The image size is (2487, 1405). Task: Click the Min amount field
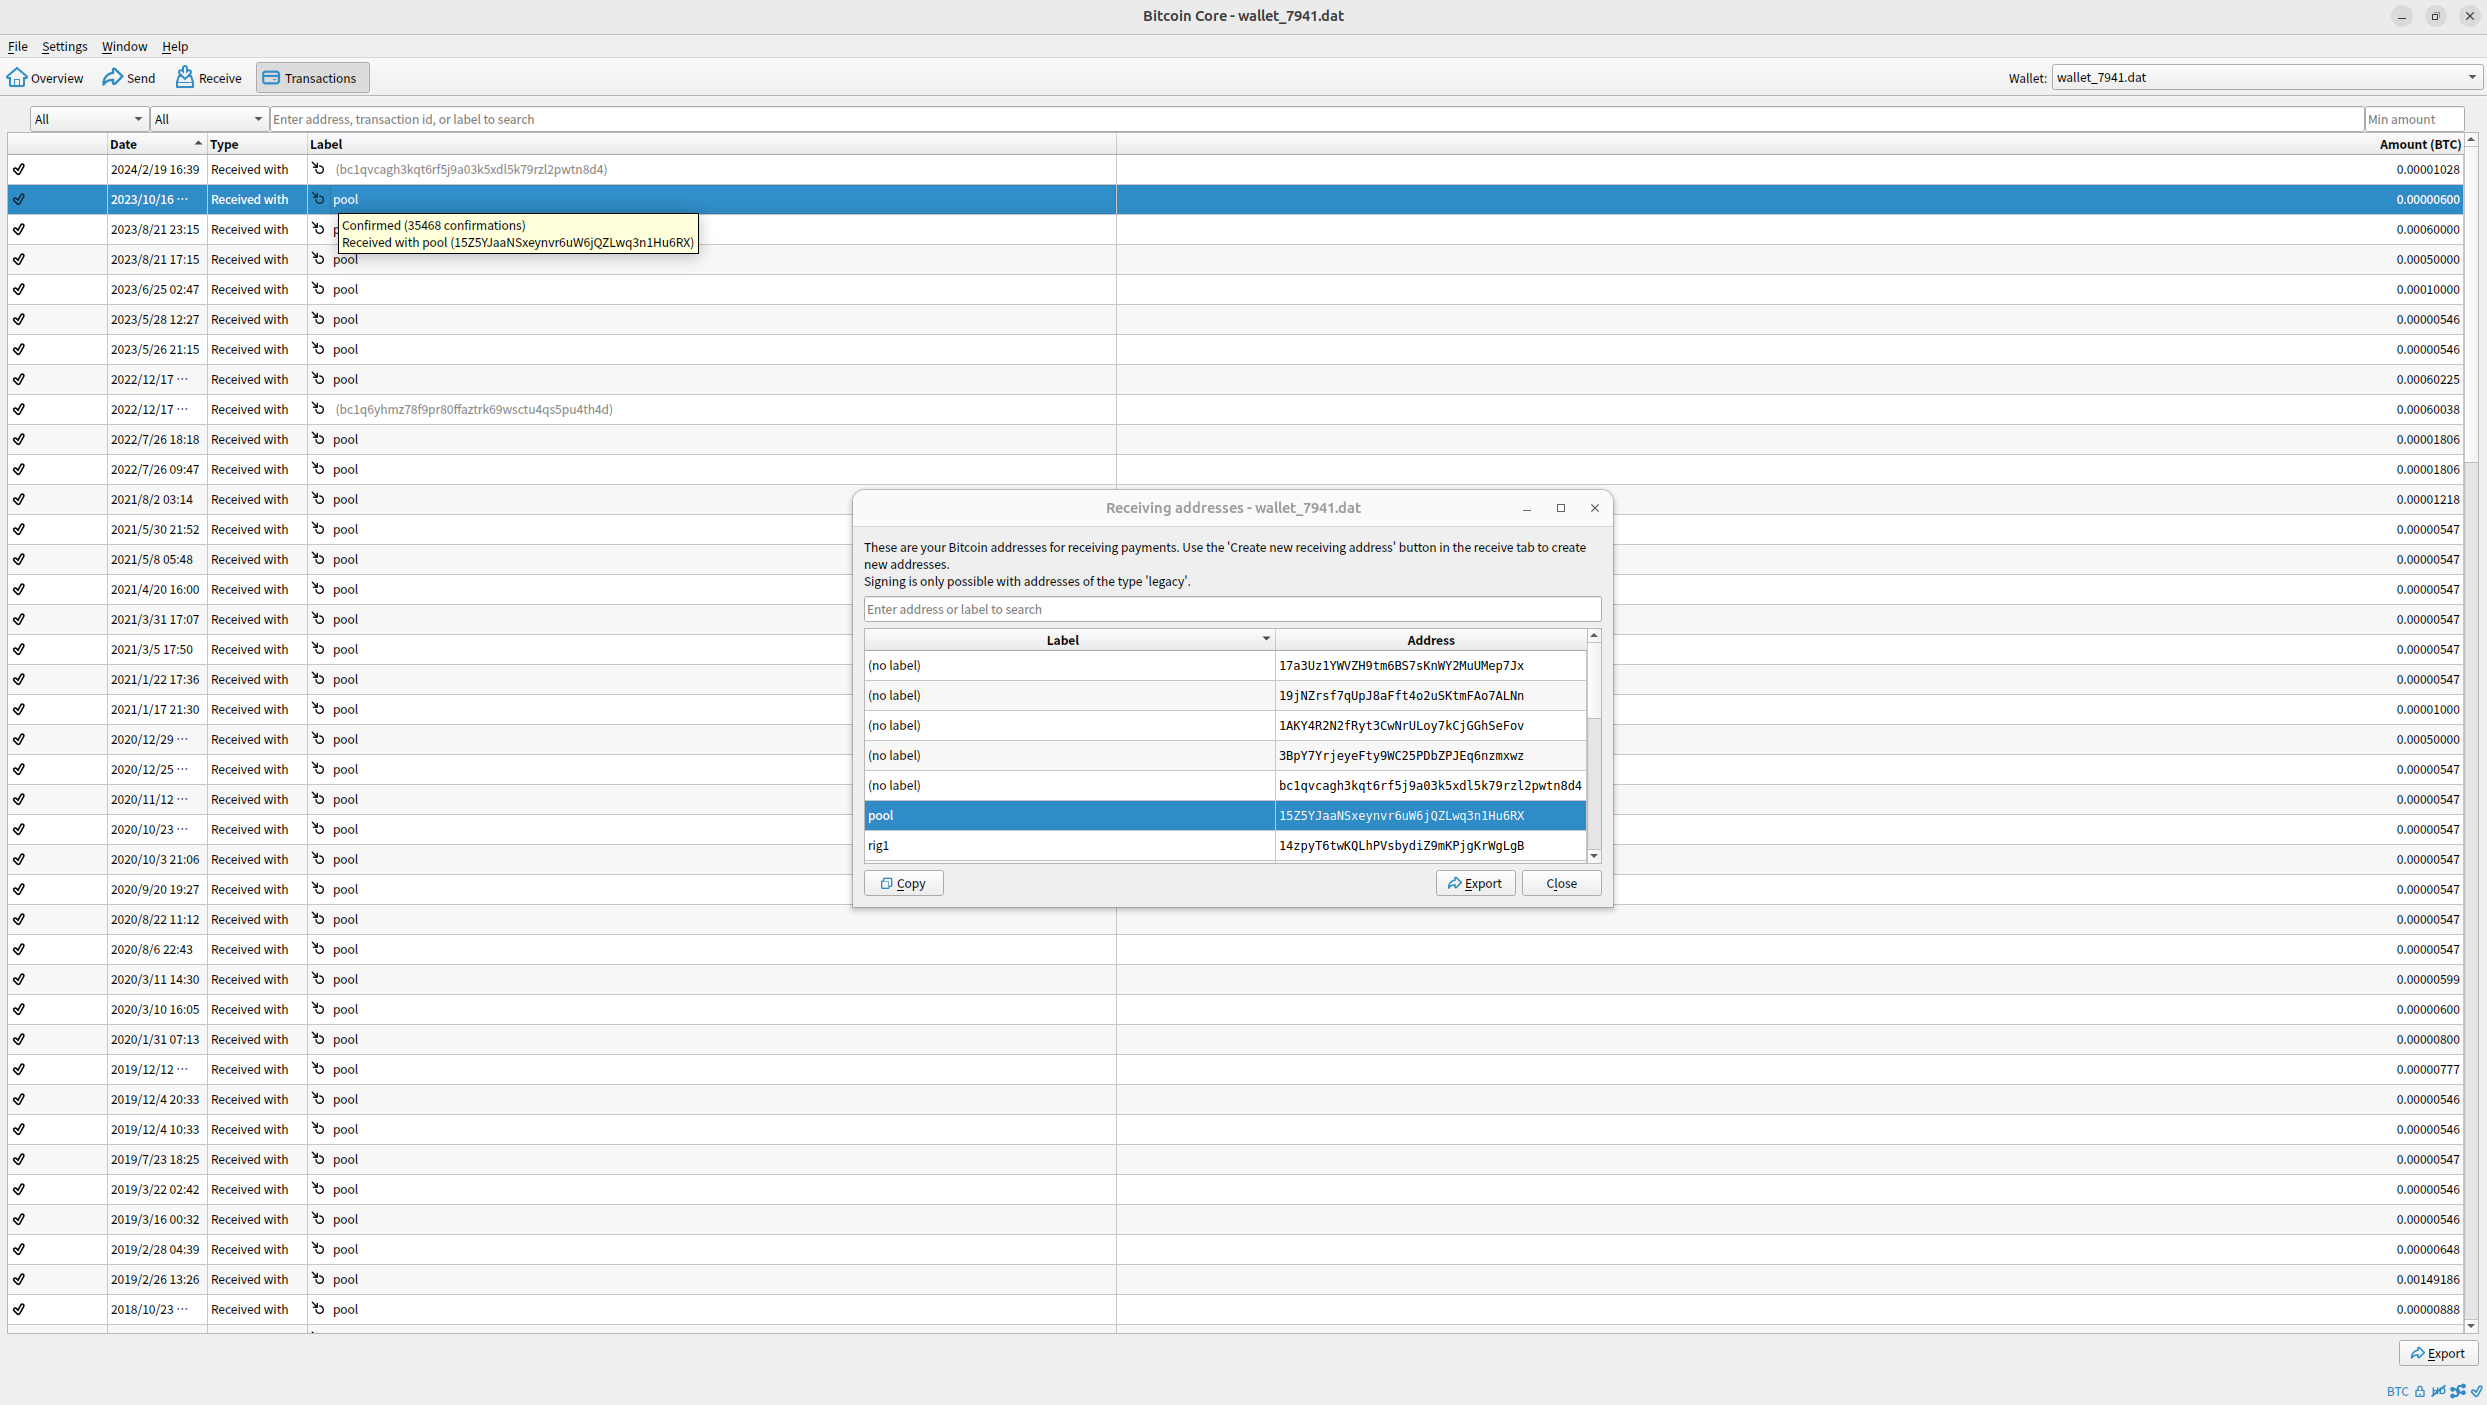click(x=2414, y=119)
